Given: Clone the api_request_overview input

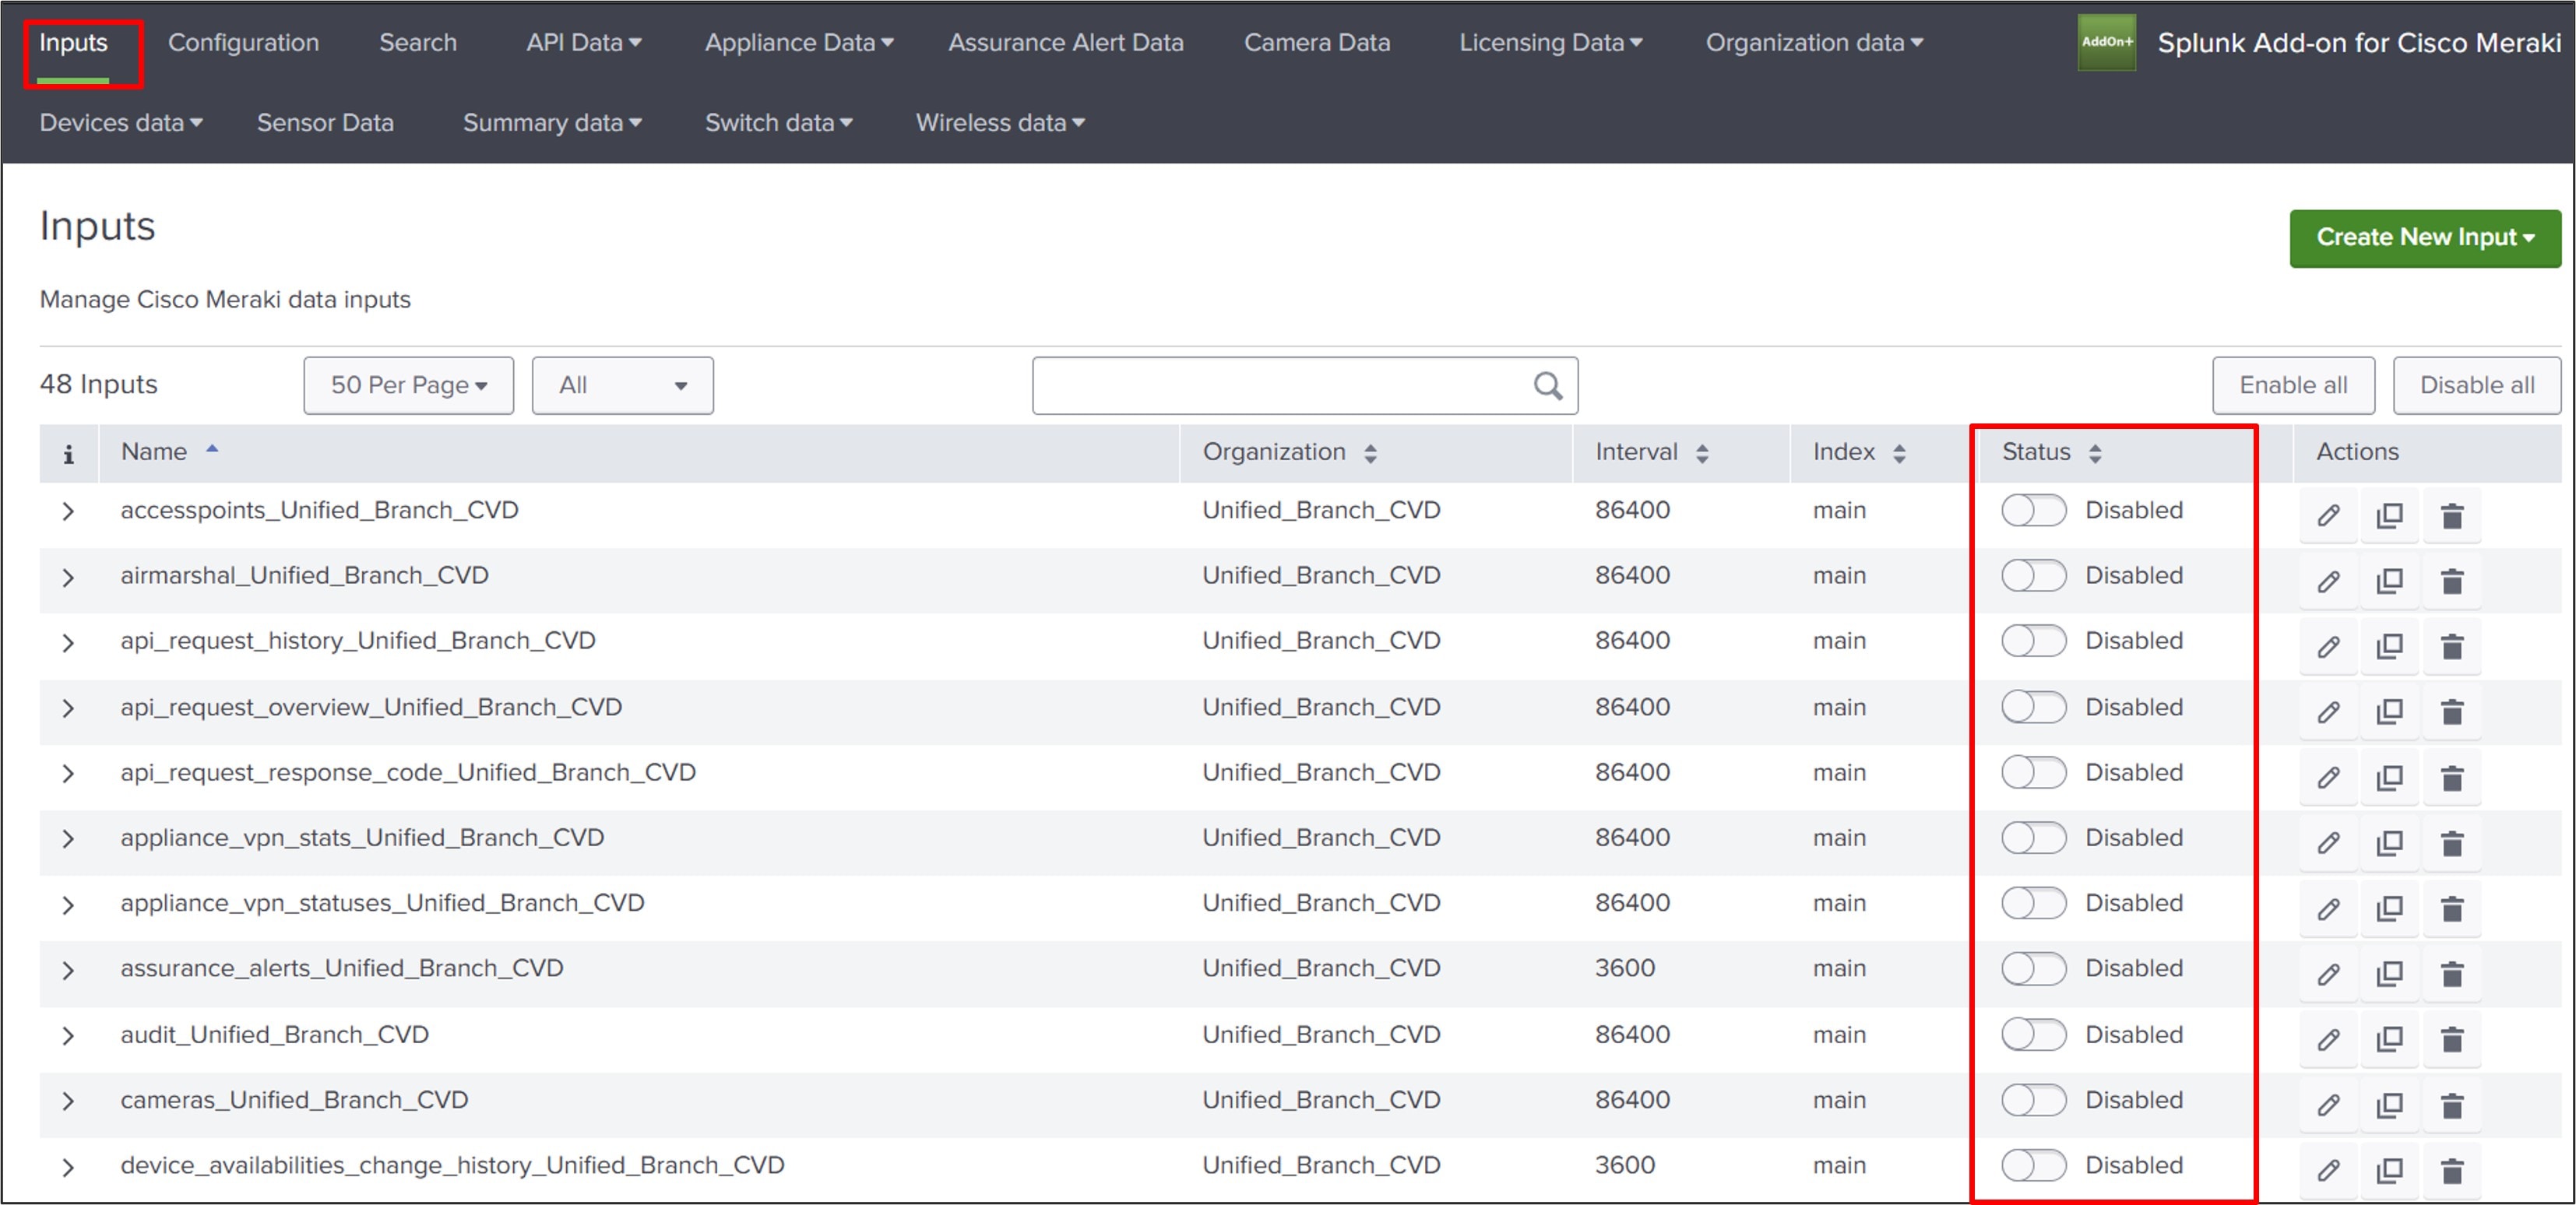Looking at the screenshot, I should click(x=2389, y=712).
